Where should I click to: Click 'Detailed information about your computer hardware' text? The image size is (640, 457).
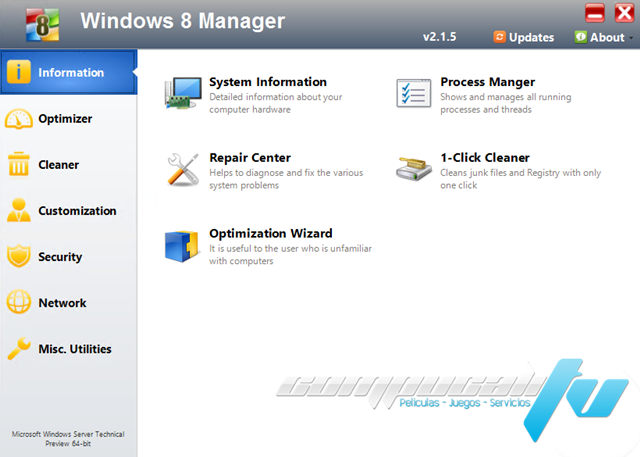point(276,103)
